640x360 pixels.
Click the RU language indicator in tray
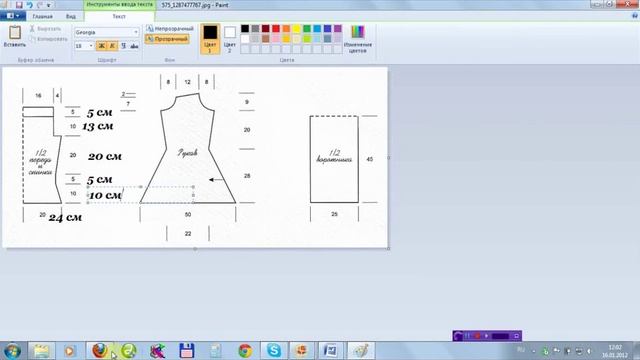click(521, 350)
